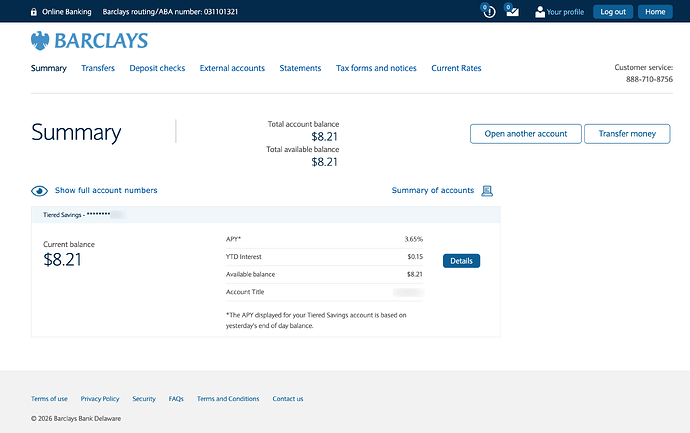This screenshot has width=690, height=433.
Task: Open the Summary of accounts link
Action: 433,191
